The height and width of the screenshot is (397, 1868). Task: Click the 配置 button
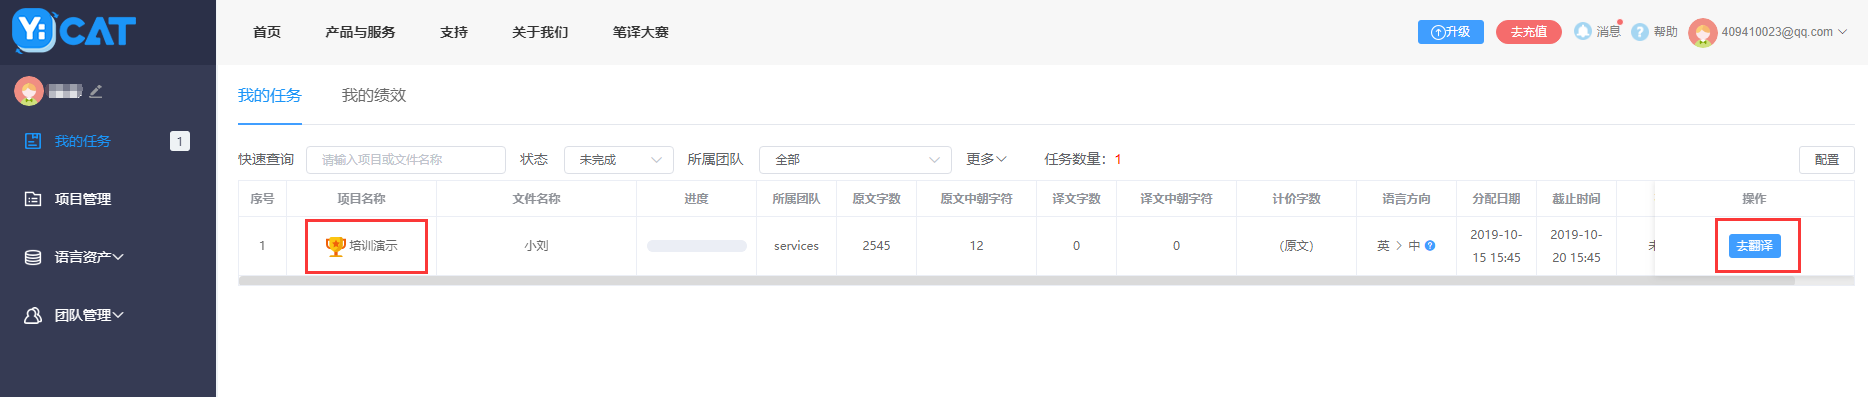tap(1827, 159)
